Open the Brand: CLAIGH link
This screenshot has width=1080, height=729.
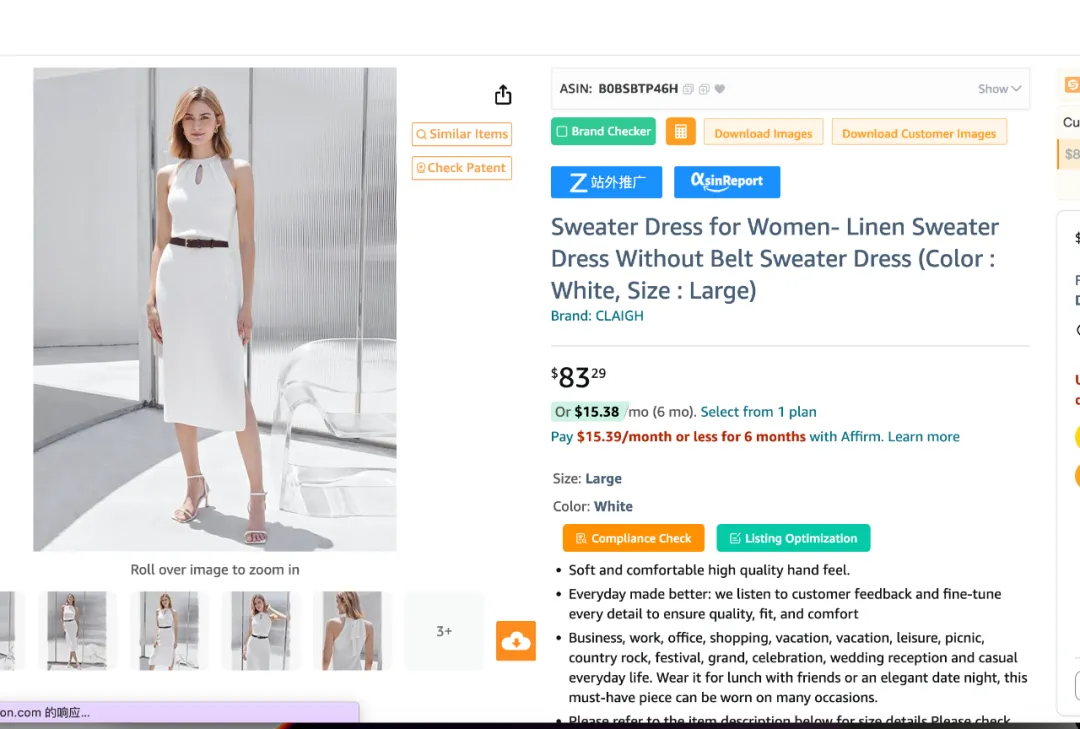point(597,316)
